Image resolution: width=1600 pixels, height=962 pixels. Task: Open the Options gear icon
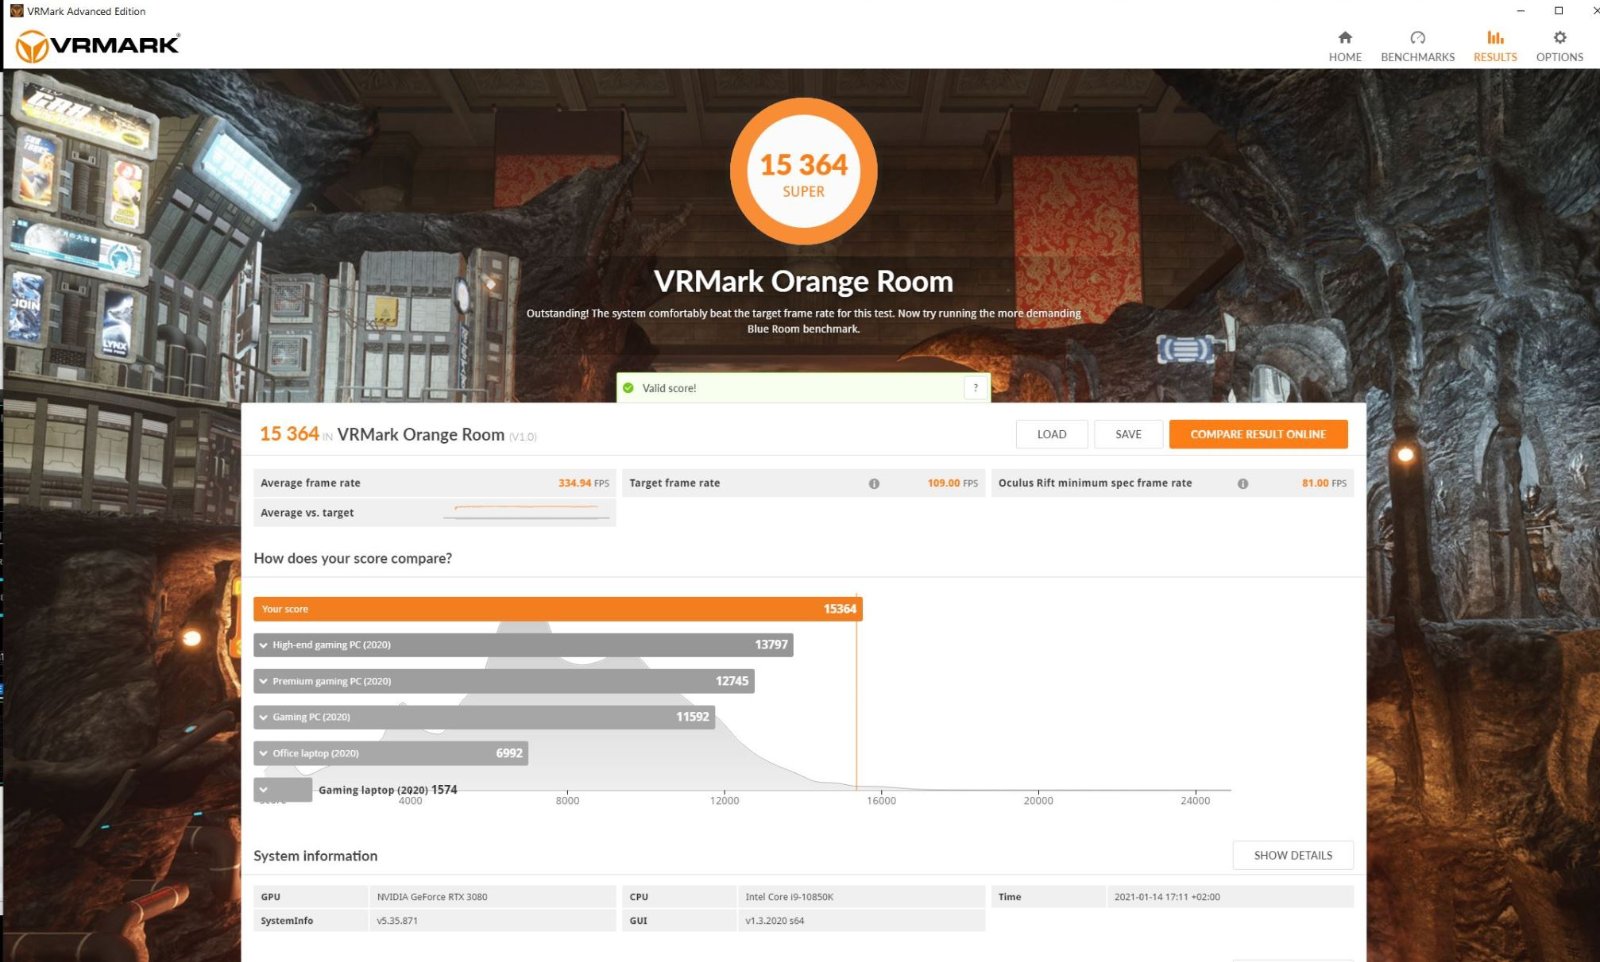click(1559, 38)
